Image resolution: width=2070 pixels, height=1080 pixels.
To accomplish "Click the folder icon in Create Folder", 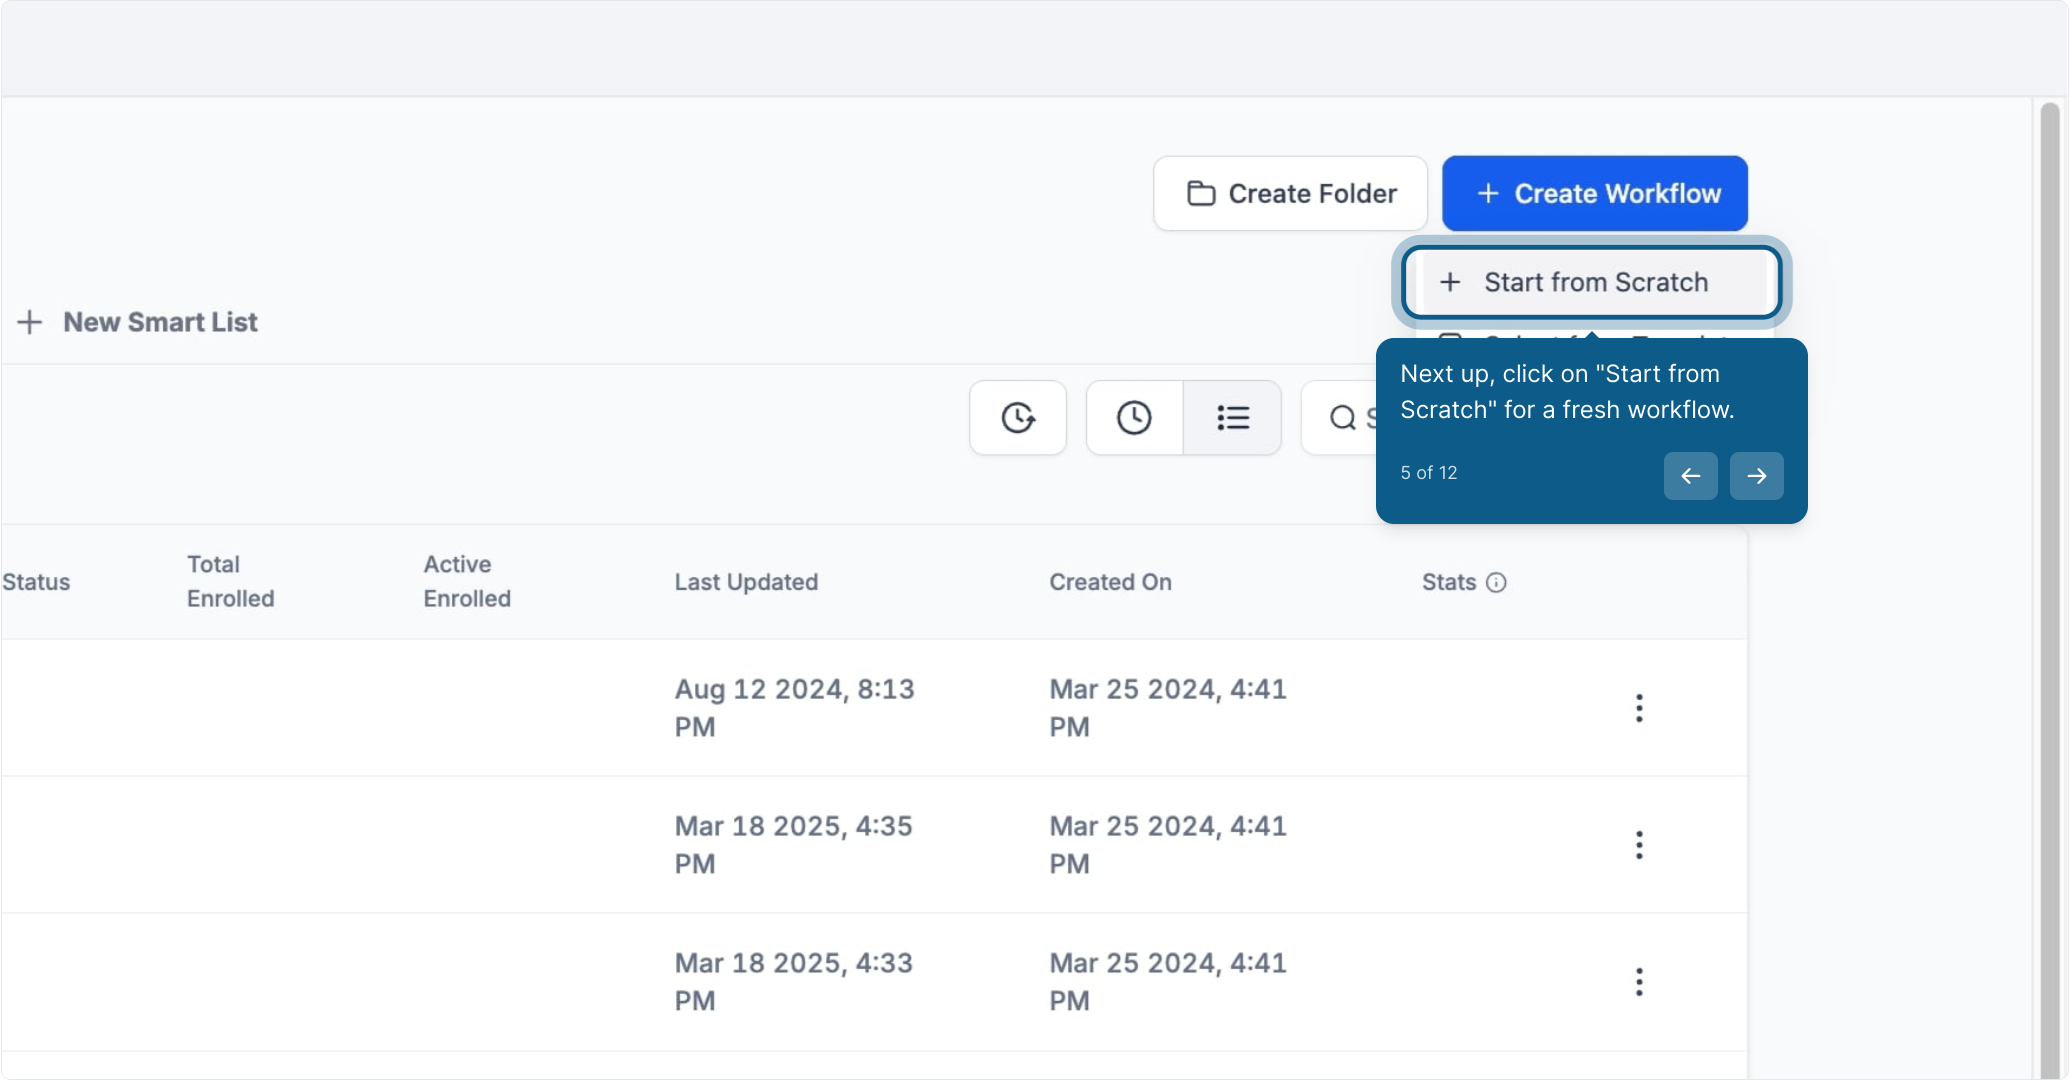I will pyautogui.click(x=1201, y=193).
